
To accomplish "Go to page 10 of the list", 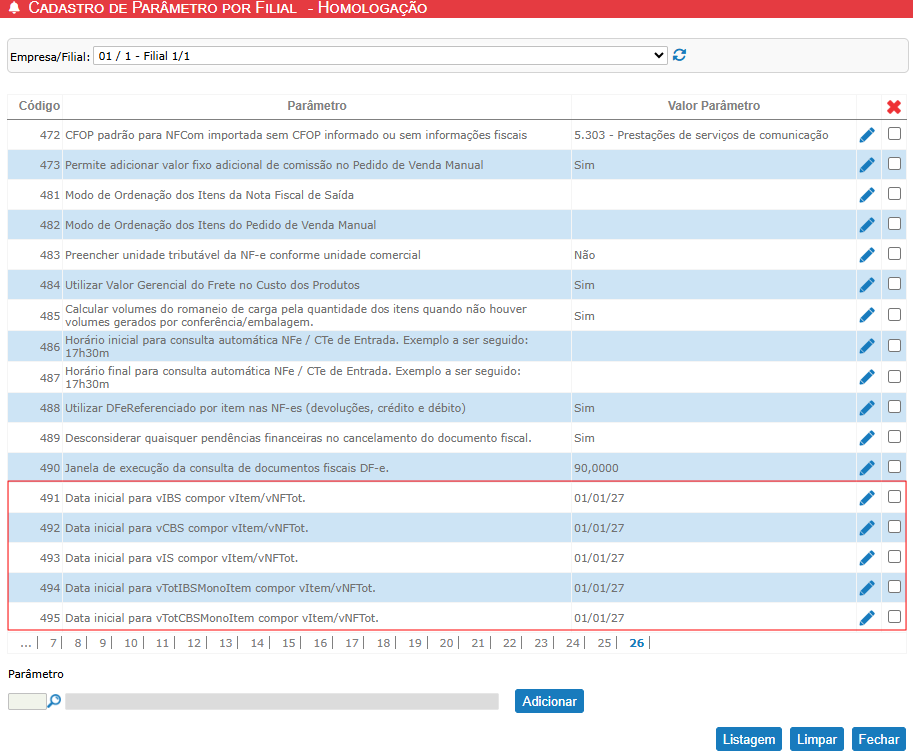I will click(x=131, y=643).
